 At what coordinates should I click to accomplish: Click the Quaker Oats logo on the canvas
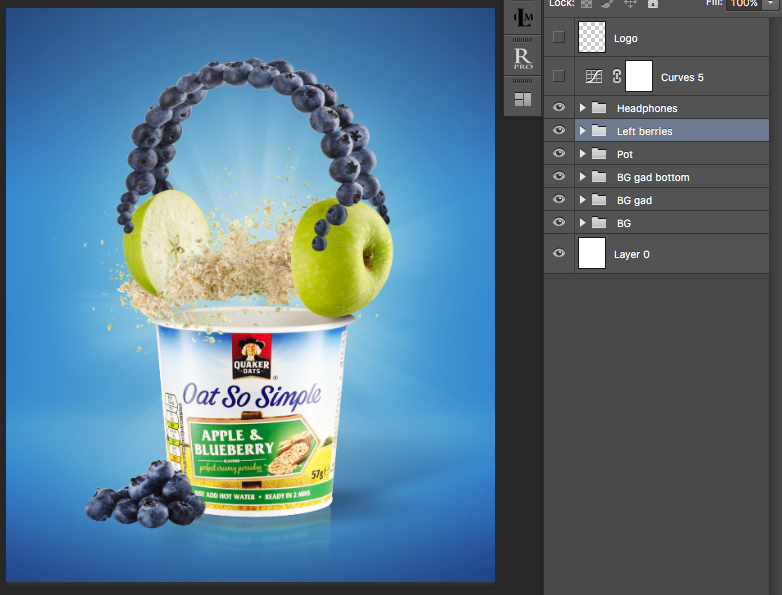pos(251,356)
